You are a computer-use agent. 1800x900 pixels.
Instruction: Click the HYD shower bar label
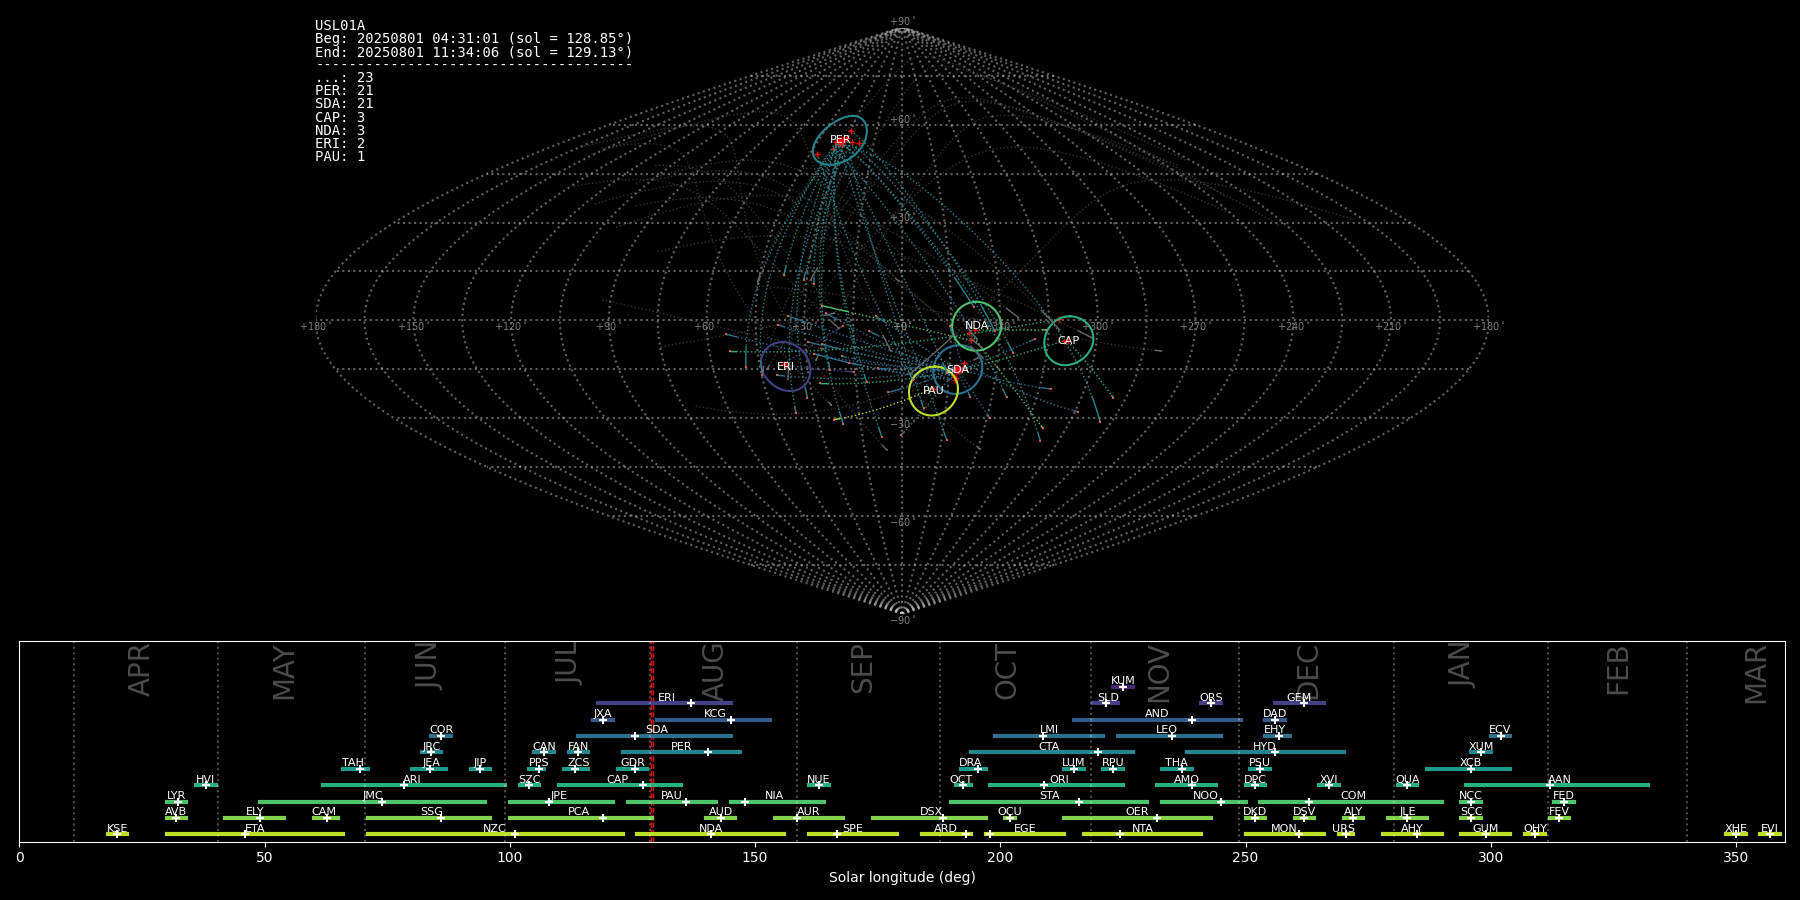click(1264, 747)
